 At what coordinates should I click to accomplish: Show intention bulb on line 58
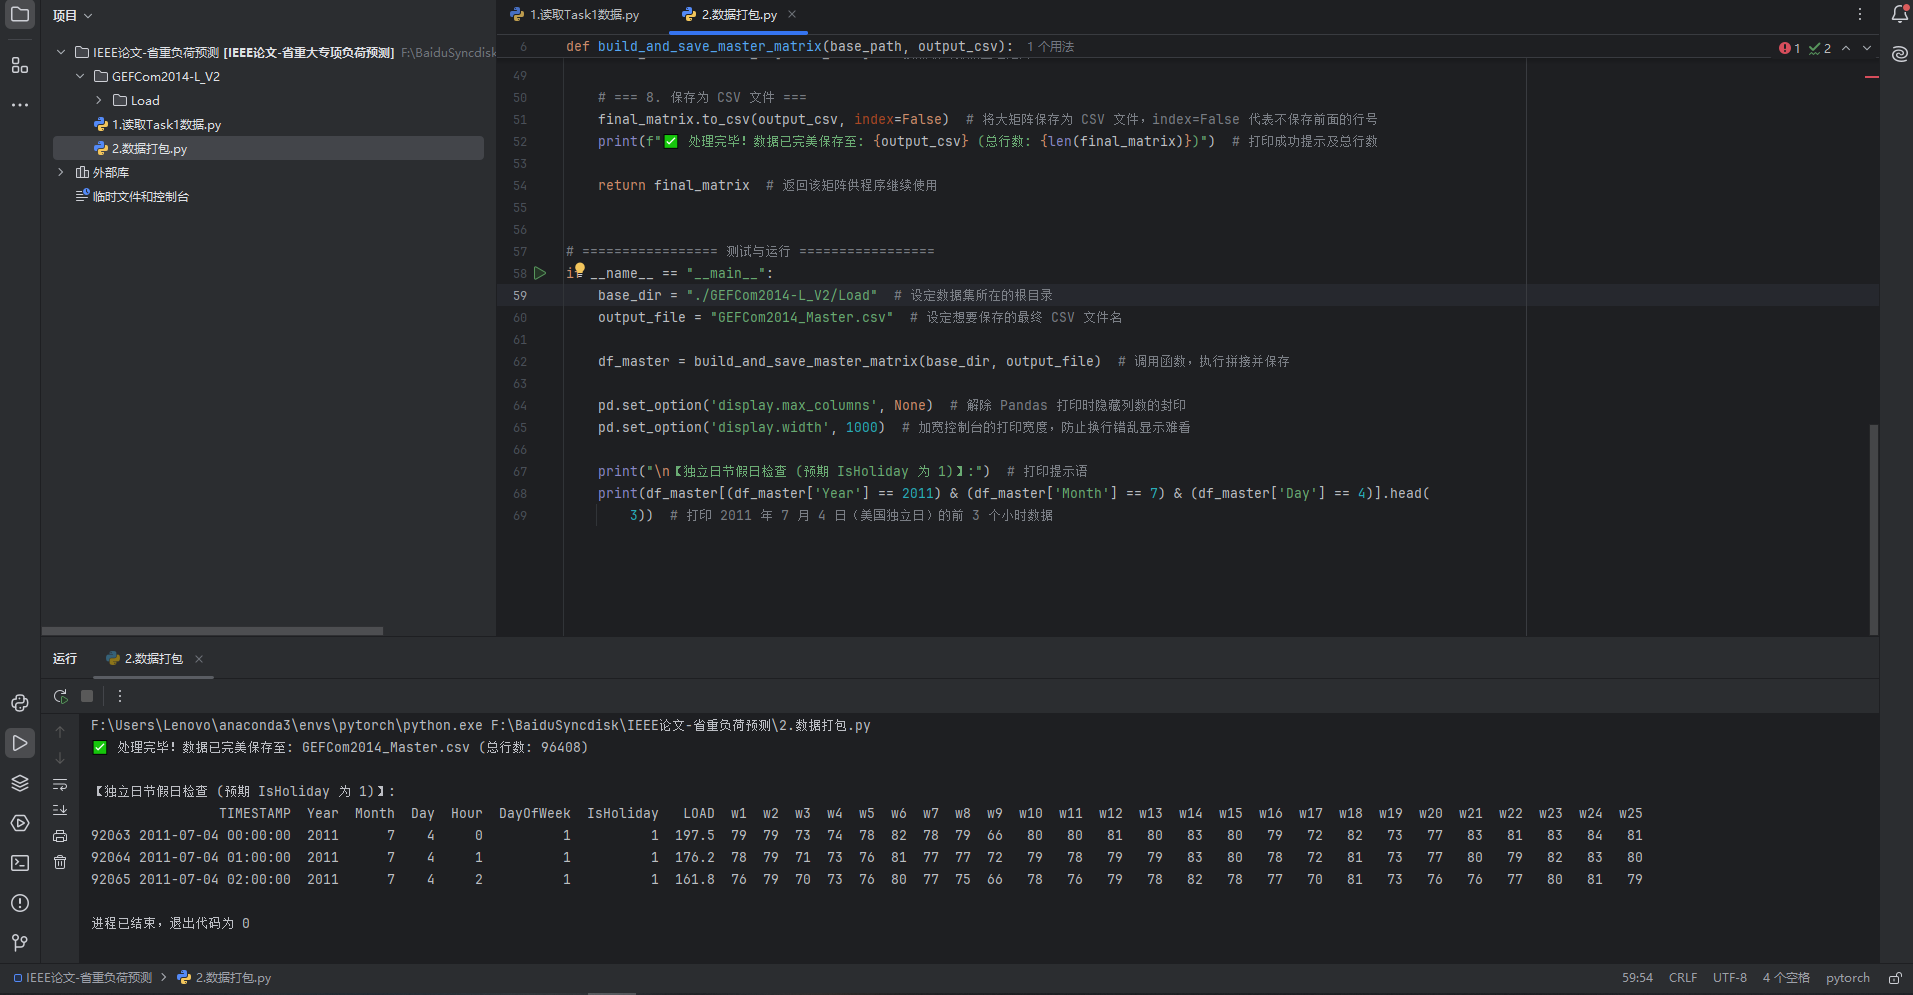[579, 268]
